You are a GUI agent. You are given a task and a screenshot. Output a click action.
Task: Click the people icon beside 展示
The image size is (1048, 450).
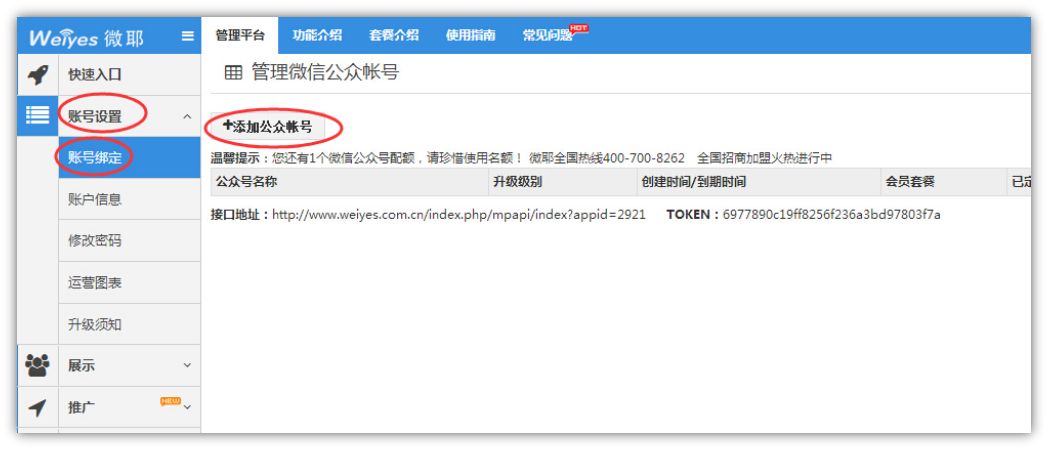(37, 365)
